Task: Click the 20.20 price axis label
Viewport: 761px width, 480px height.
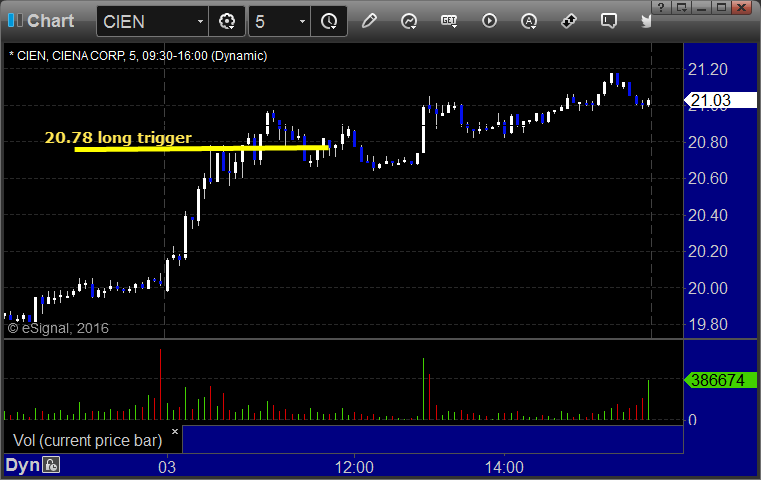Action: [x=708, y=251]
